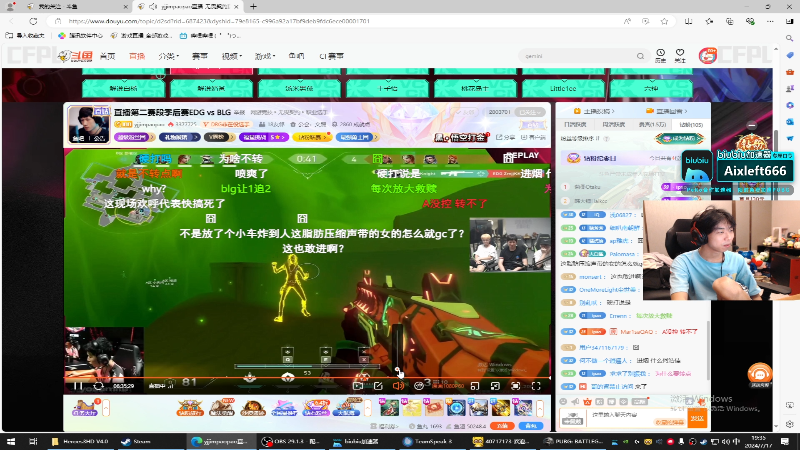Click the search magnifier icon
Viewport: 800px width, 450px height.
point(640,56)
